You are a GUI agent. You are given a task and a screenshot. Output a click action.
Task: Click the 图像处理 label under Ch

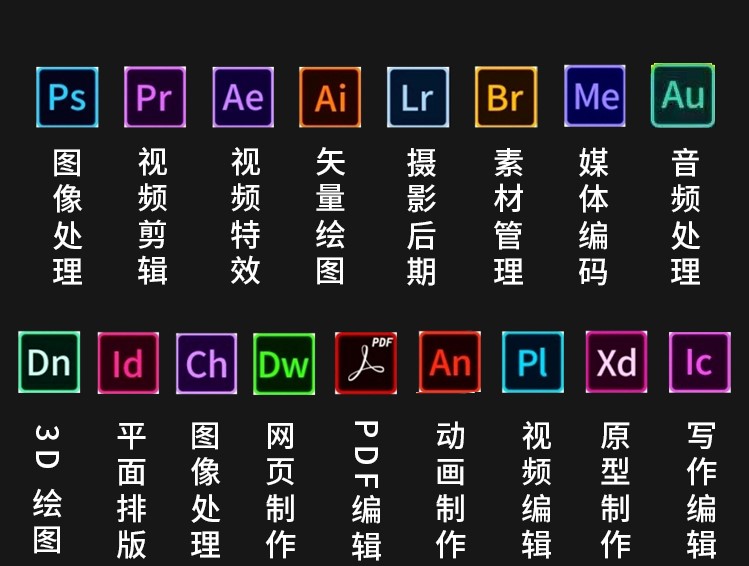pyautogui.click(x=205, y=490)
